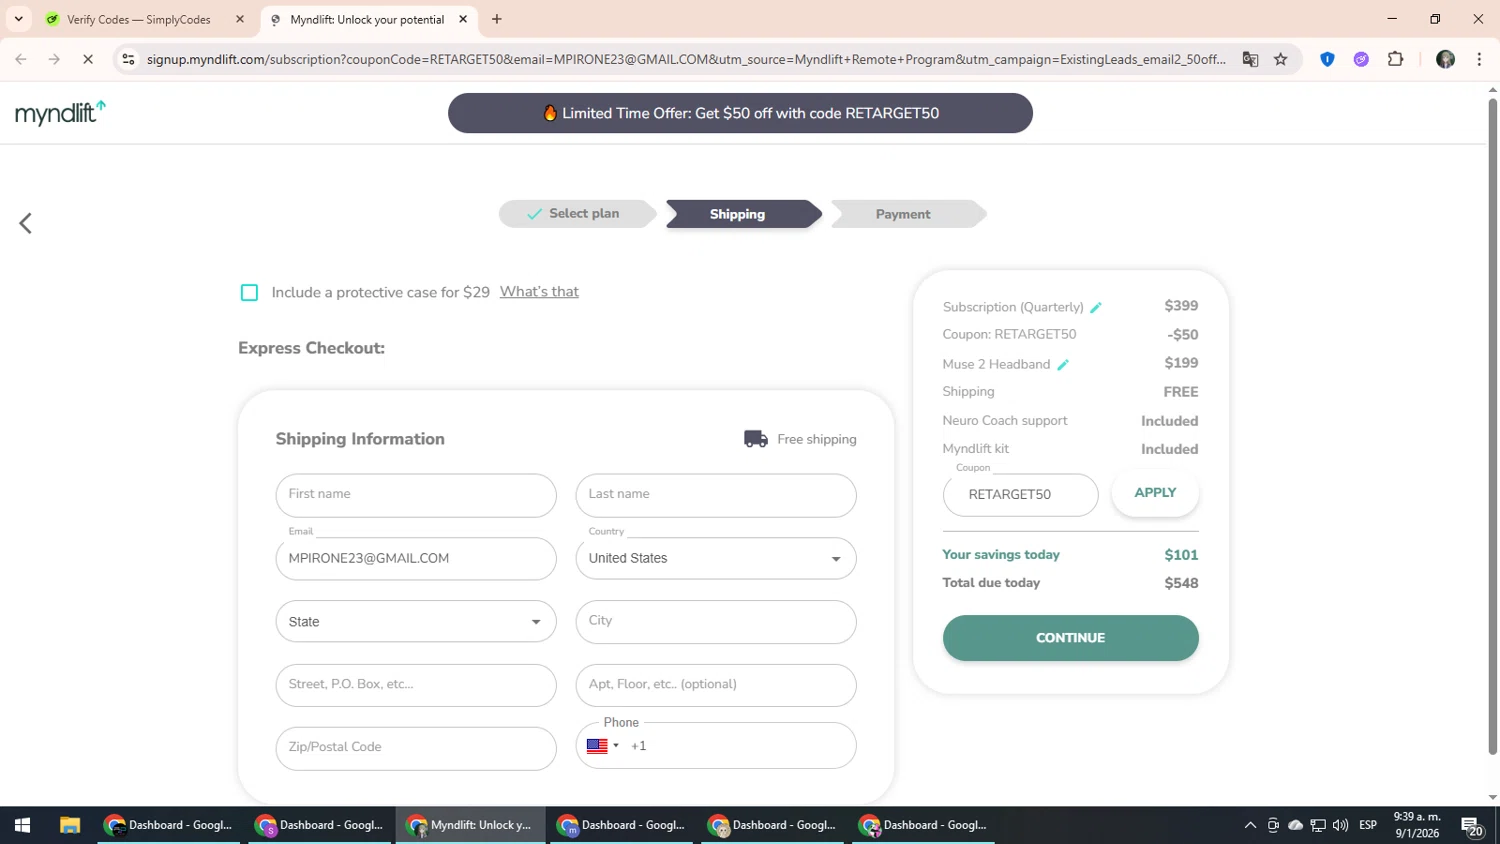
Task: Edit the Quarterly Subscription pencil icon
Action: pos(1096,307)
